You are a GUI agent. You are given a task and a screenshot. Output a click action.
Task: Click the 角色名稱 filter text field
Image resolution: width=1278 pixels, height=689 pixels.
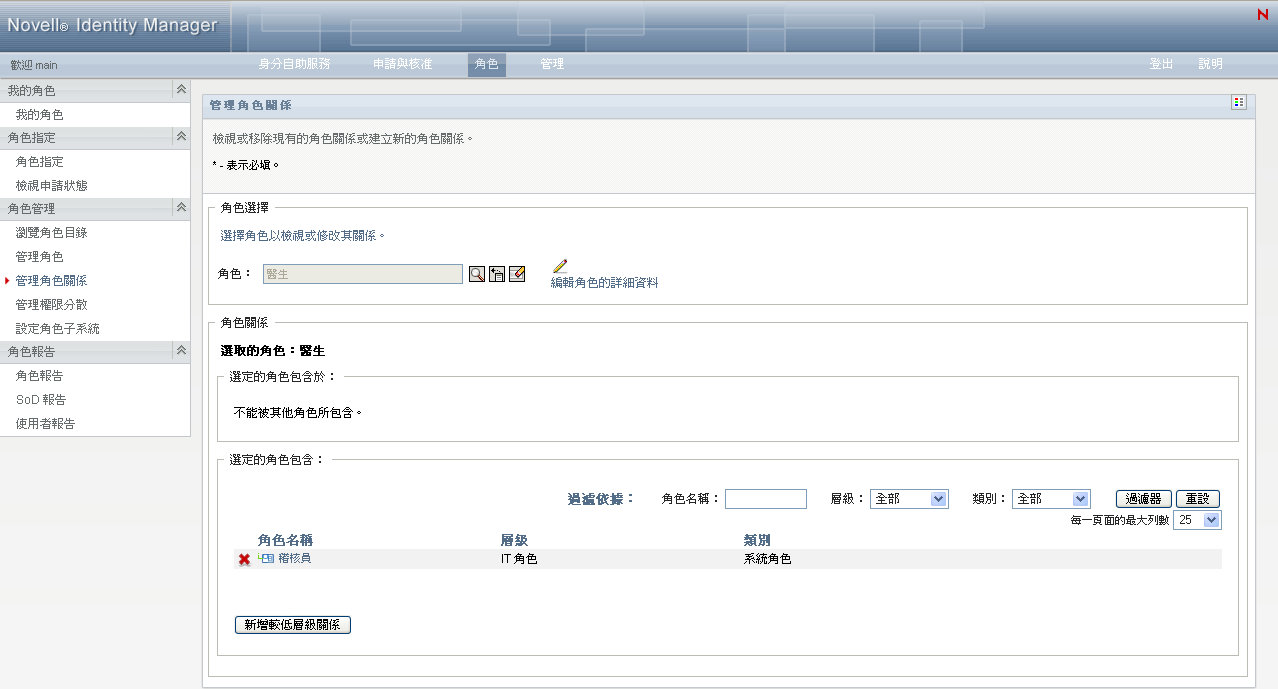pos(766,499)
